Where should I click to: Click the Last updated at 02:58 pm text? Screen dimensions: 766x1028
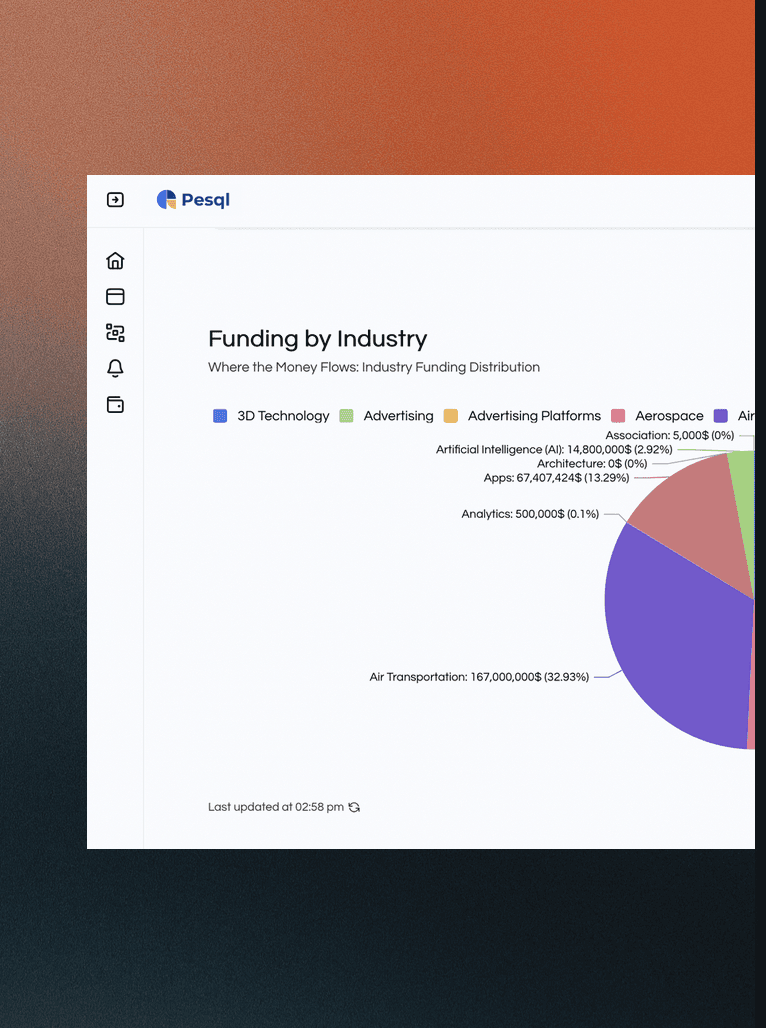(276, 807)
